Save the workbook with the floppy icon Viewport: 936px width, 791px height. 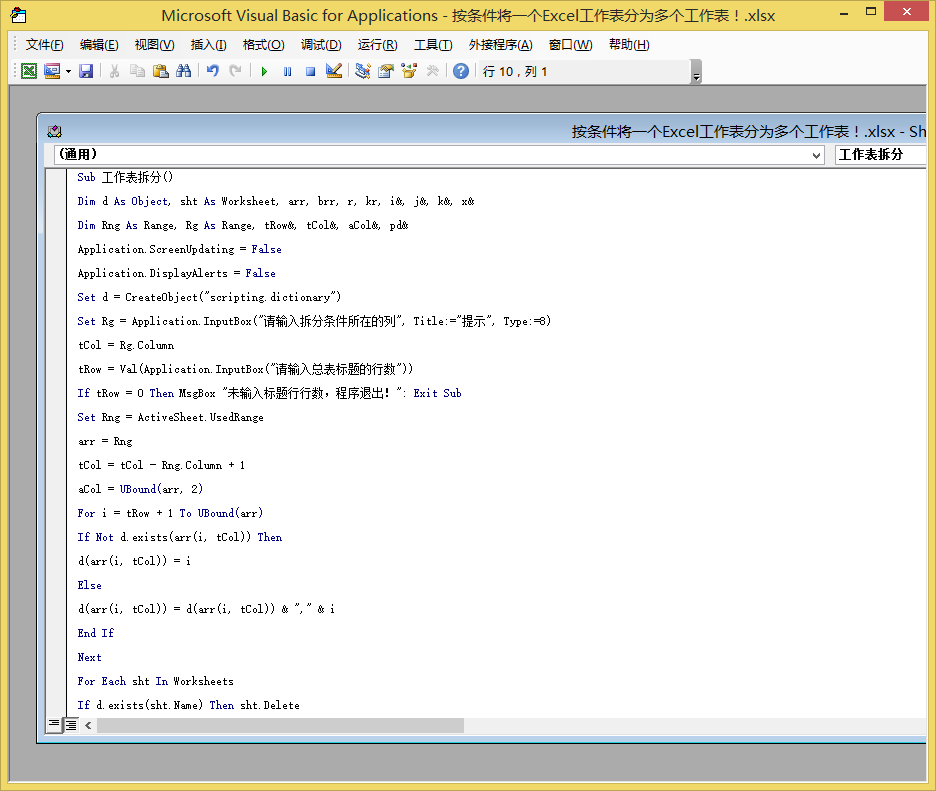point(86,72)
